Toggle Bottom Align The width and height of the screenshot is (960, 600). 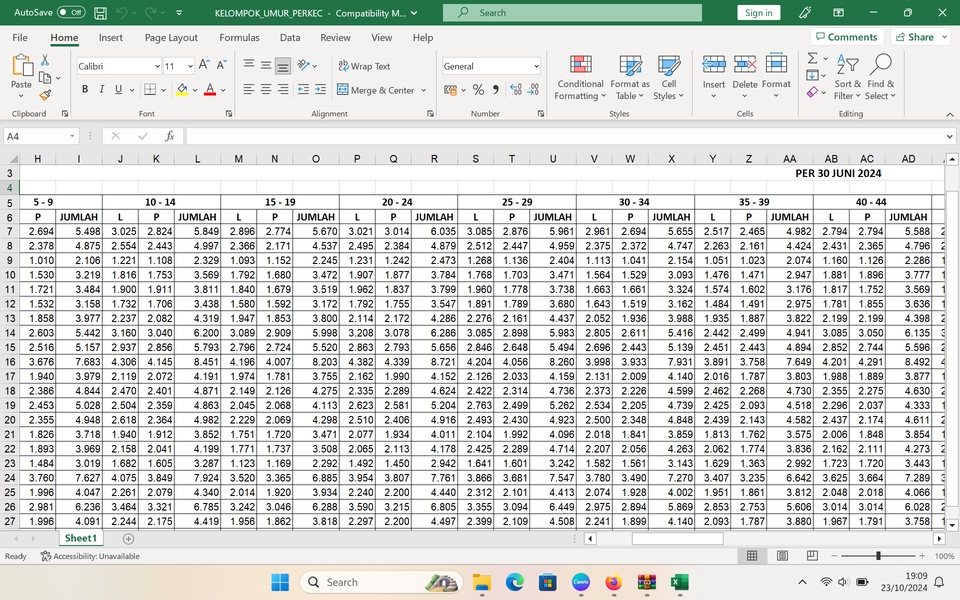pos(283,66)
